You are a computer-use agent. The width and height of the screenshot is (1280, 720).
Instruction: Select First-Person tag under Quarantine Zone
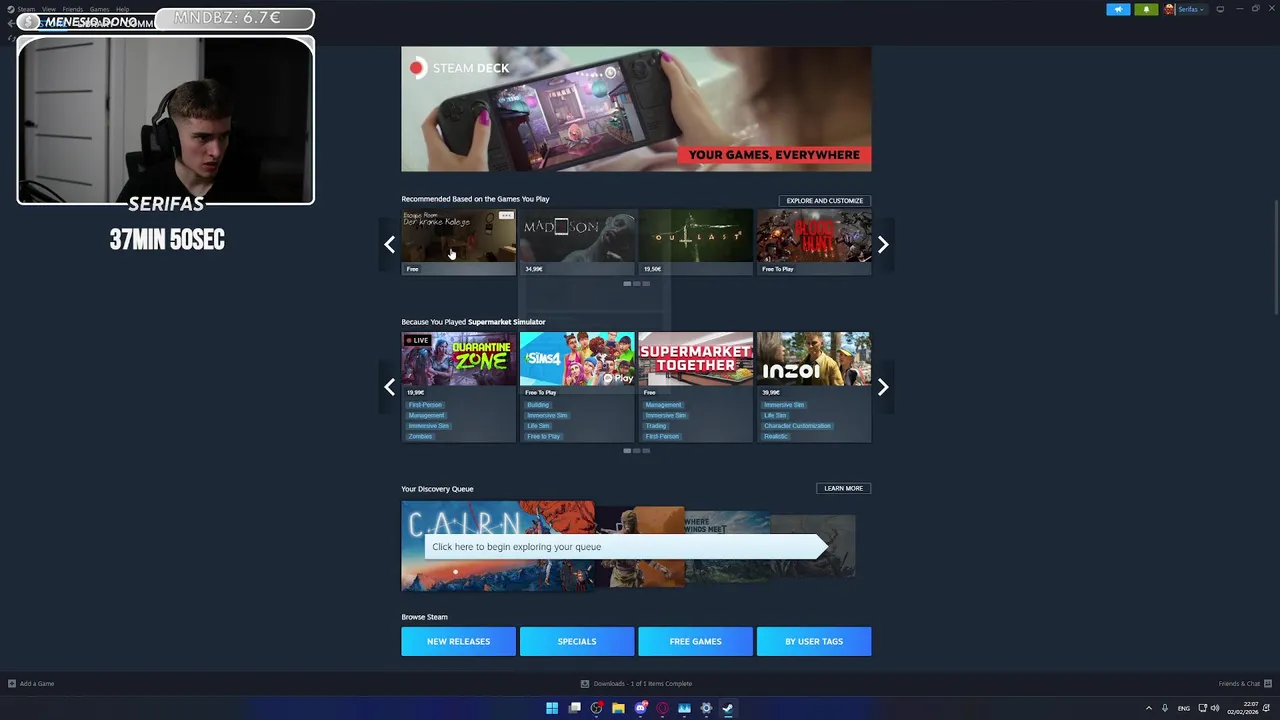425,405
